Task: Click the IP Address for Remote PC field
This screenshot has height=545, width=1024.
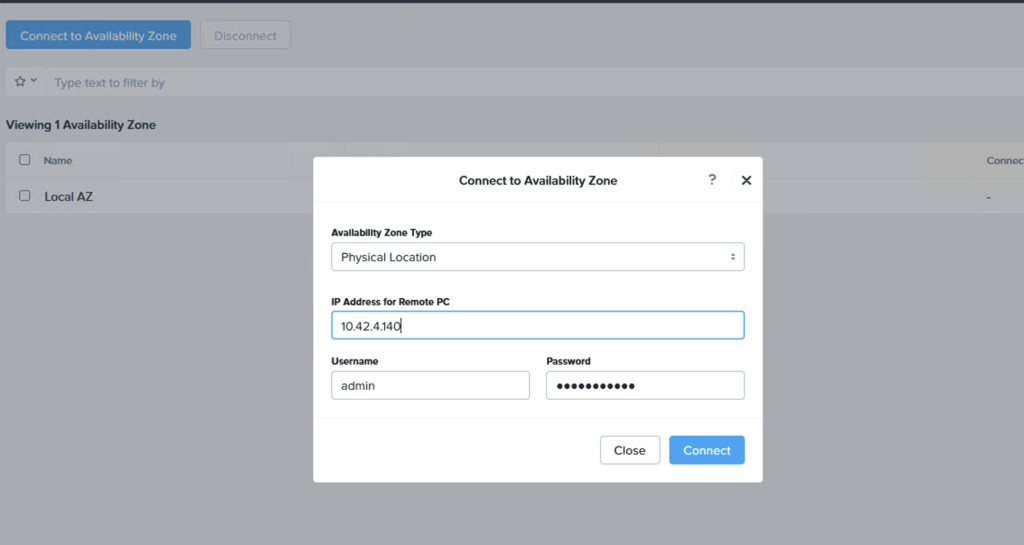Action: (537, 326)
